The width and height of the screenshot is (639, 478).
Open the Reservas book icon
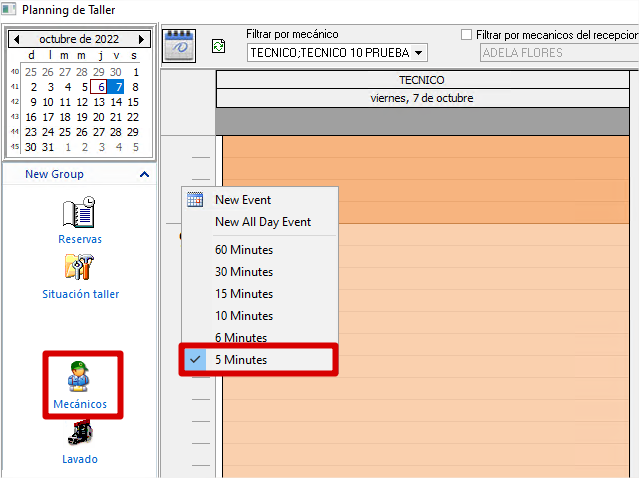pos(79,214)
